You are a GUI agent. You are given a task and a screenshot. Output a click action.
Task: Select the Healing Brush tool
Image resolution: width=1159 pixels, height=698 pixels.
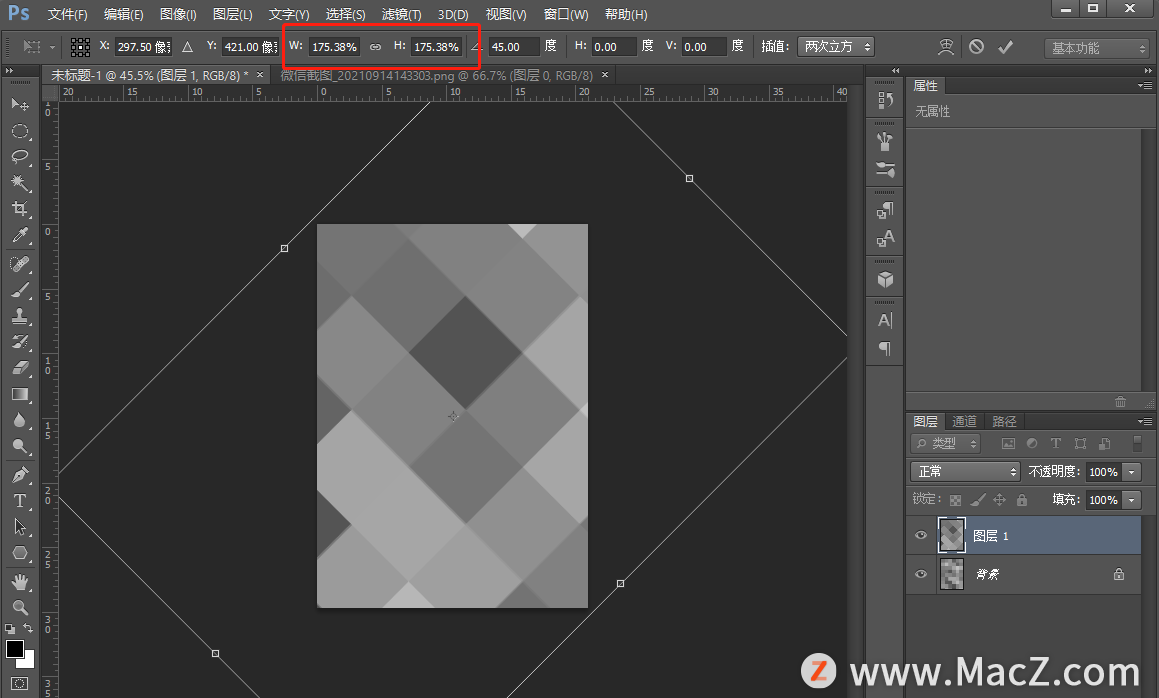pyautogui.click(x=20, y=264)
